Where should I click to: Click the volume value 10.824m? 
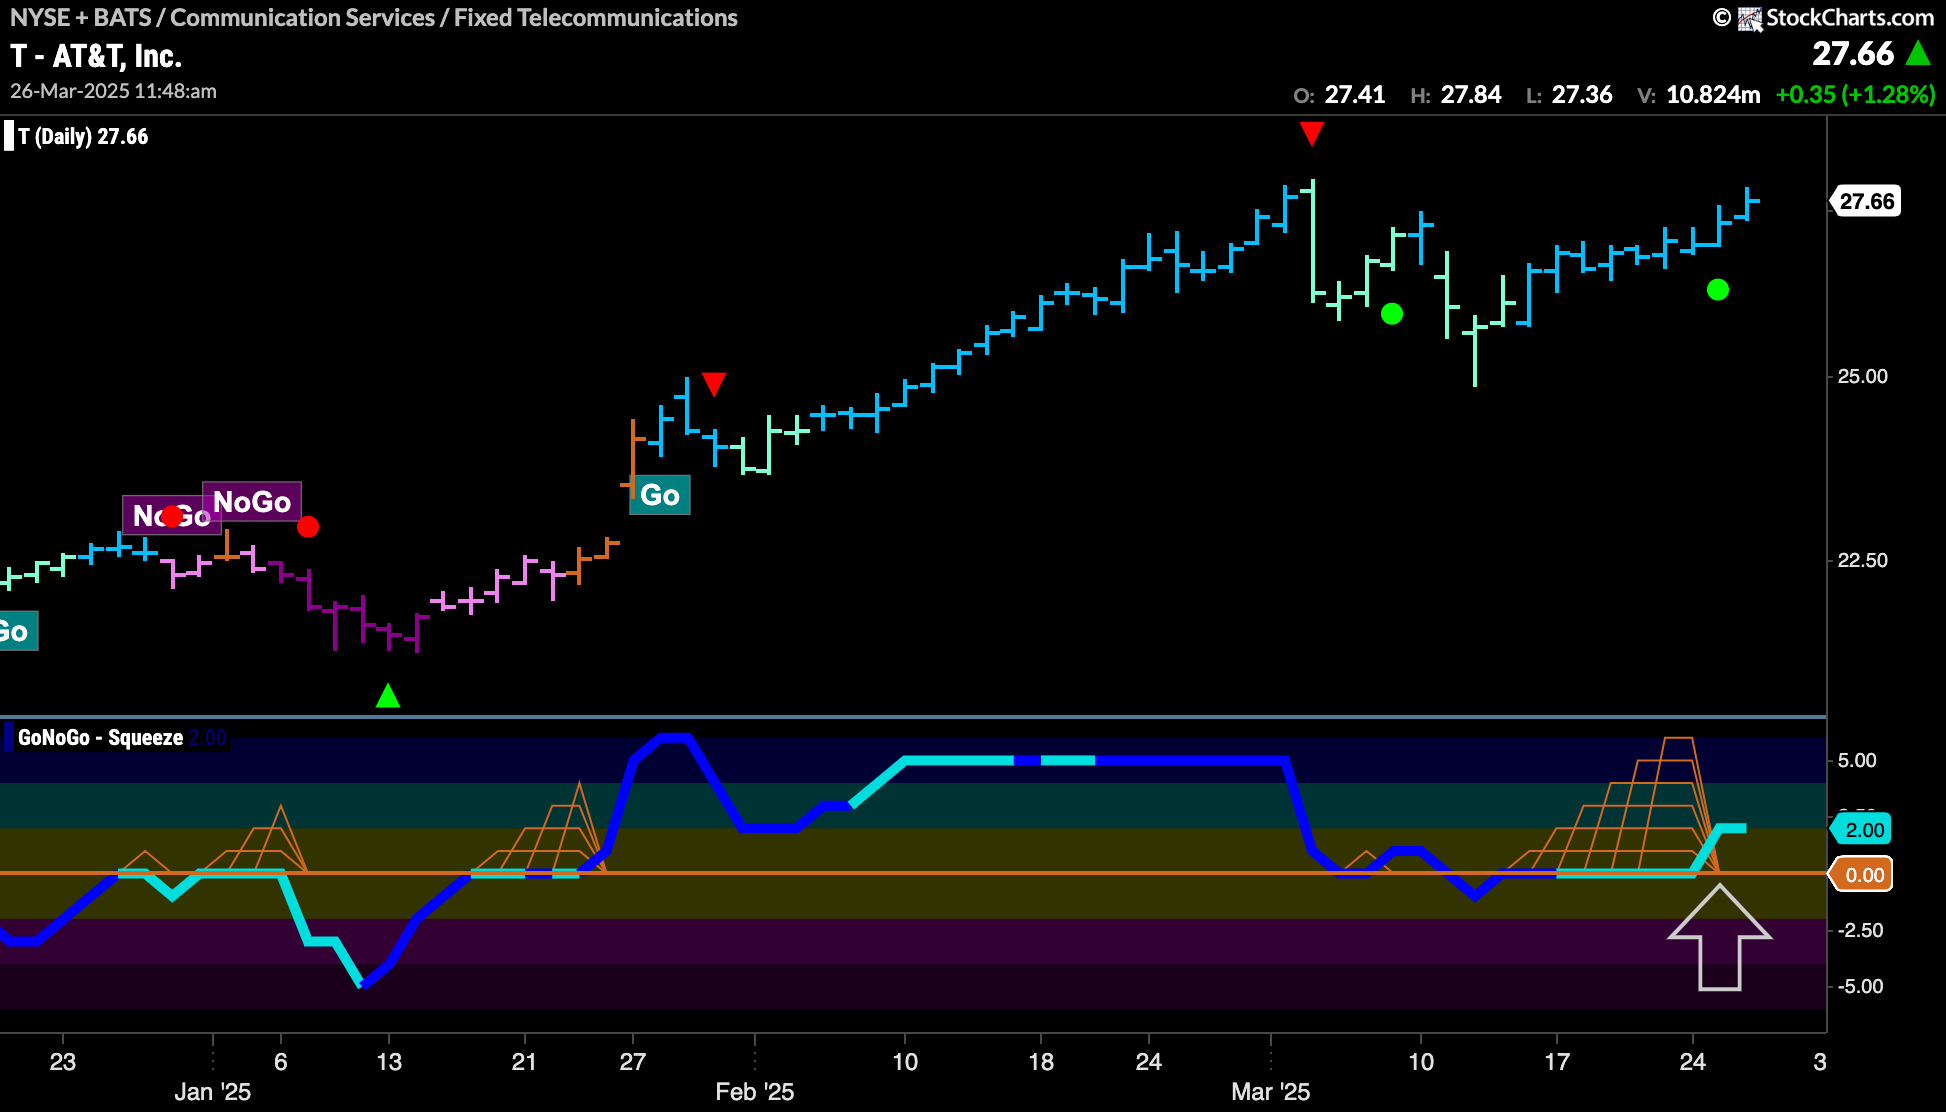(x=1713, y=95)
